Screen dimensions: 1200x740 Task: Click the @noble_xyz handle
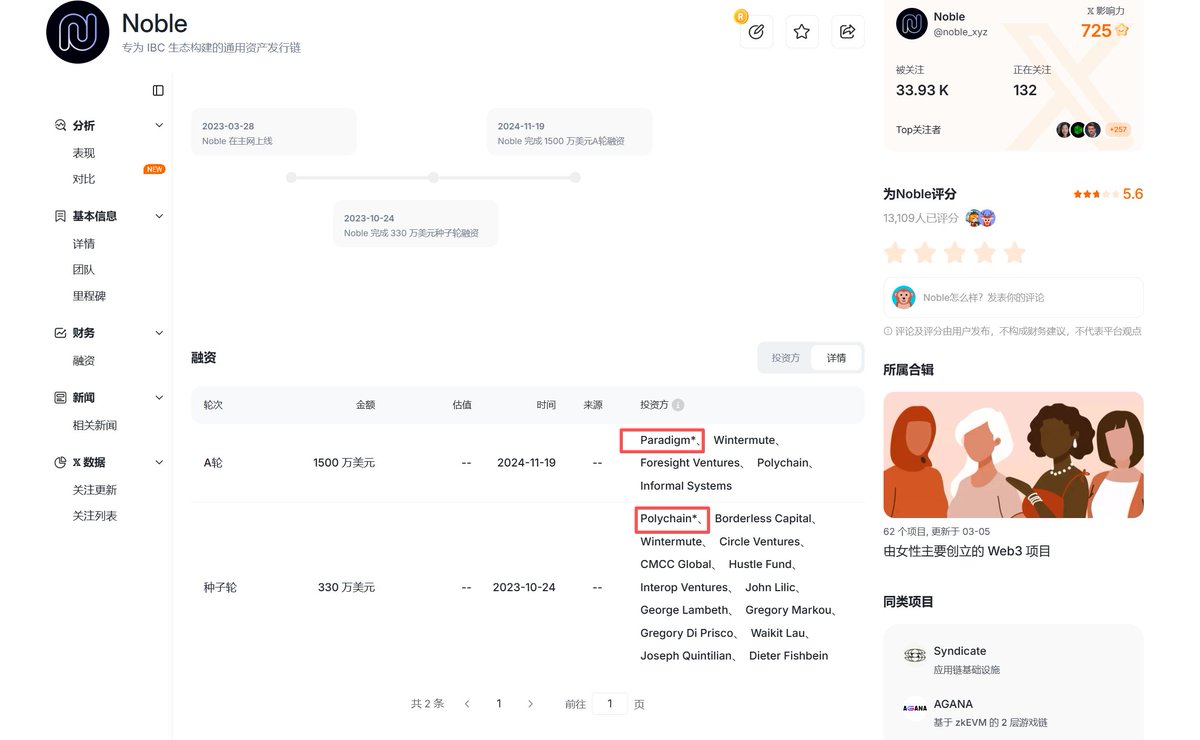(960, 32)
